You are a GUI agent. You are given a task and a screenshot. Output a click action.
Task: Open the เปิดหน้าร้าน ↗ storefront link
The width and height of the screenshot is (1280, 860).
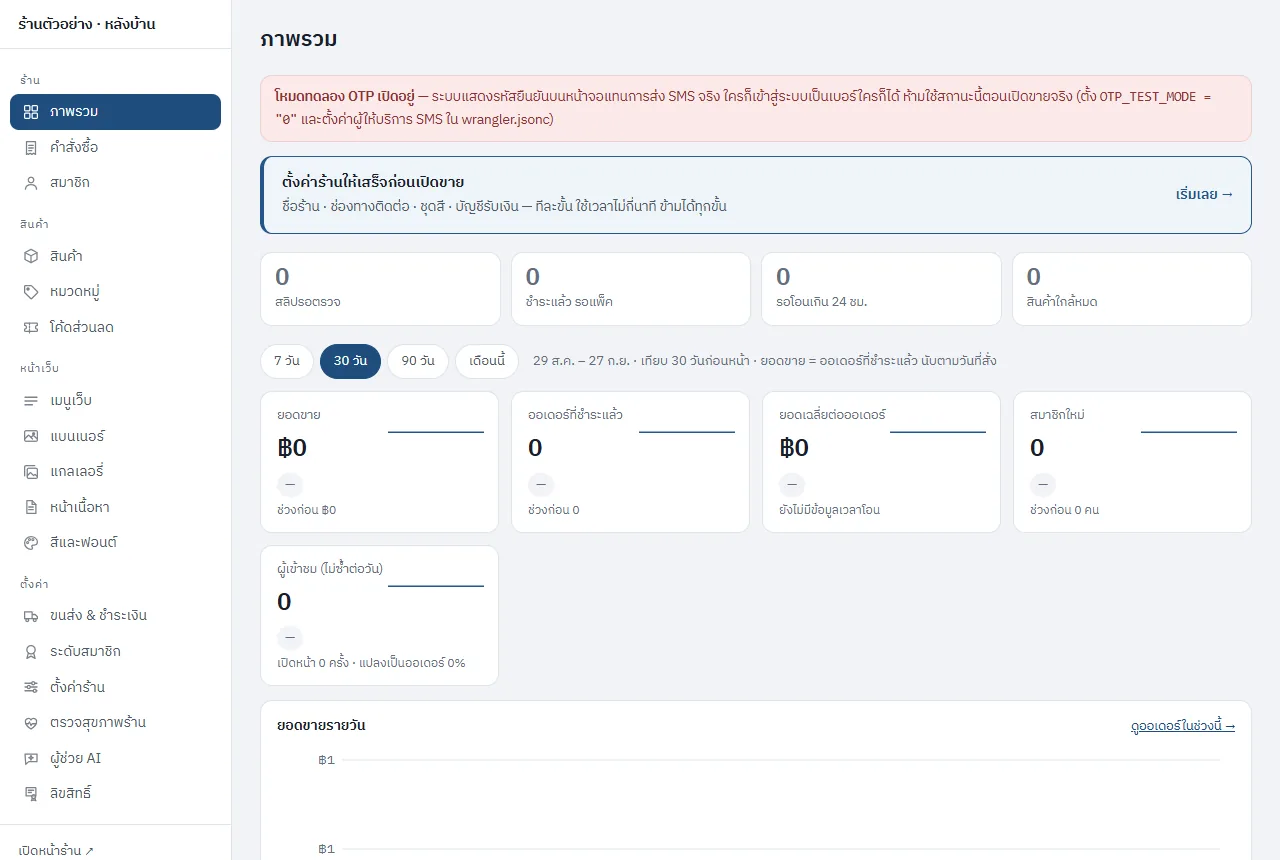click(56, 850)
